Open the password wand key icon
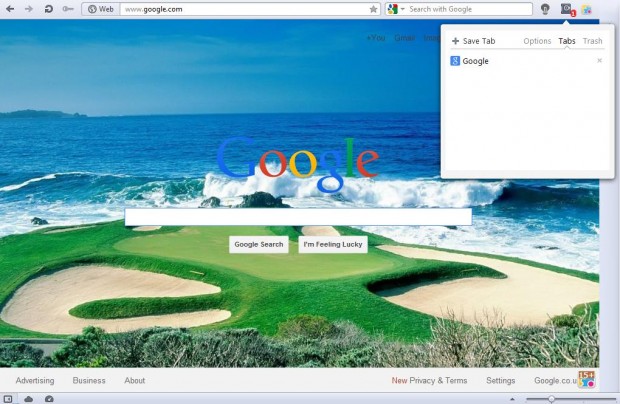 68,9
